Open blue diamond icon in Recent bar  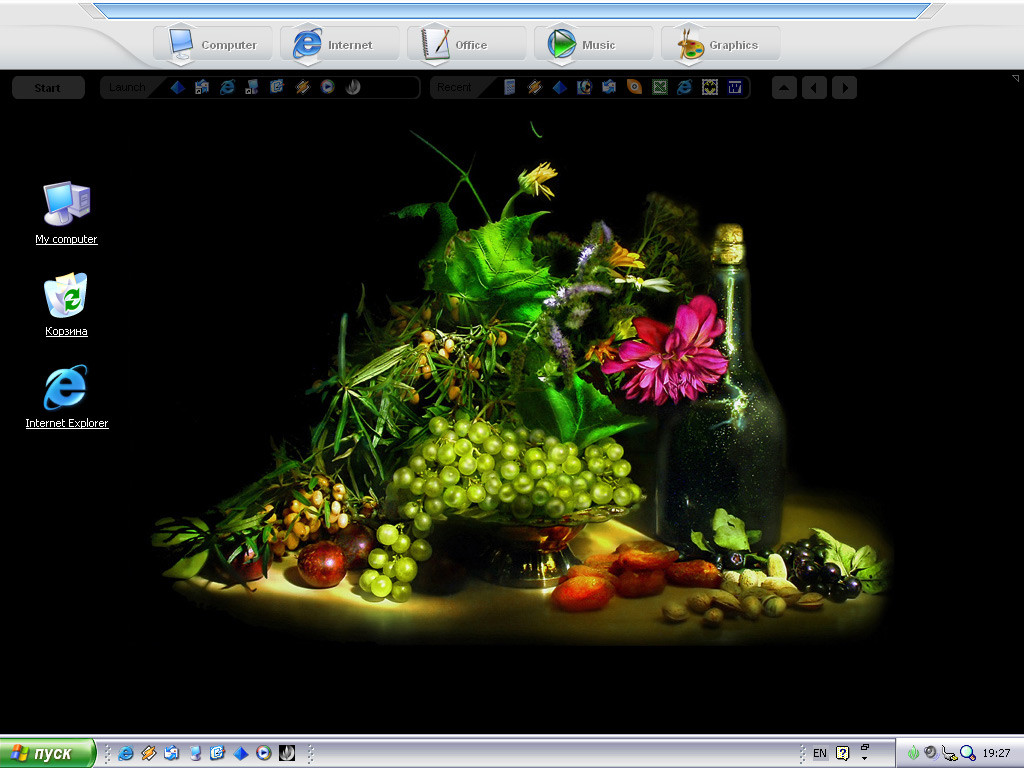coord(559,87)
